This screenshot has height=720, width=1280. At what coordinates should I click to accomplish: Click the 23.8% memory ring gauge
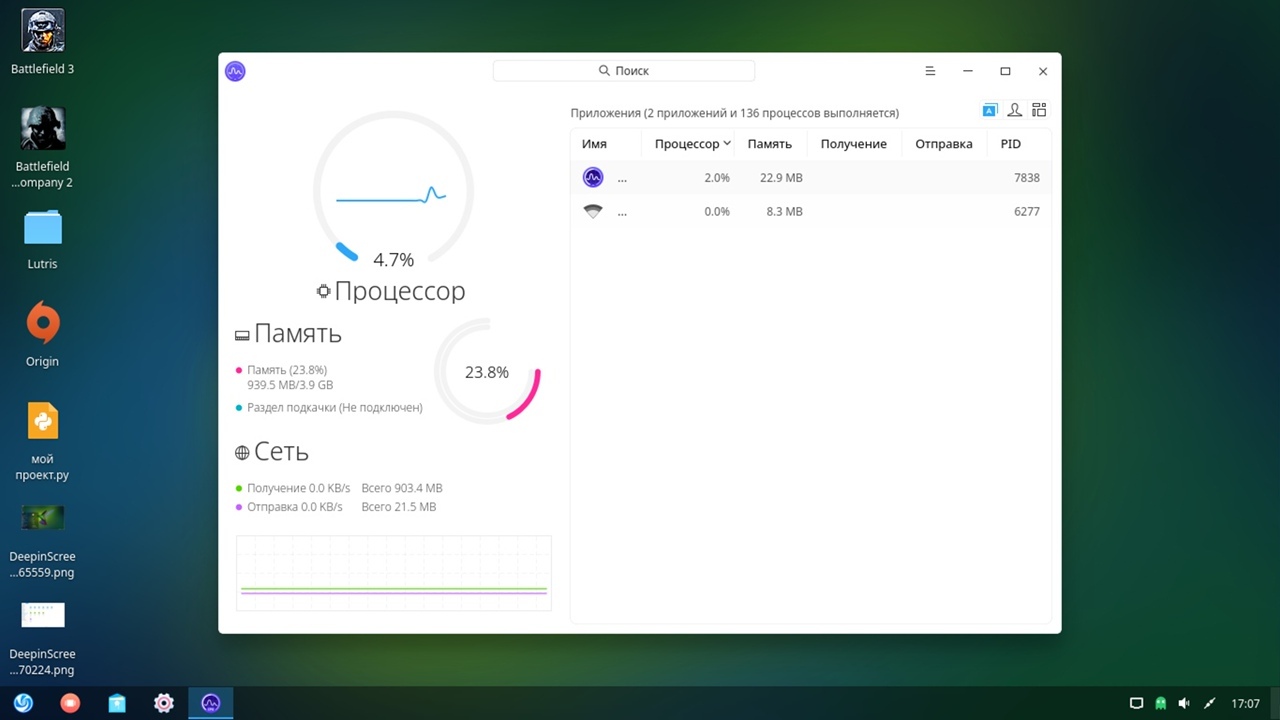pyautogui.click(x=487, y=371)
